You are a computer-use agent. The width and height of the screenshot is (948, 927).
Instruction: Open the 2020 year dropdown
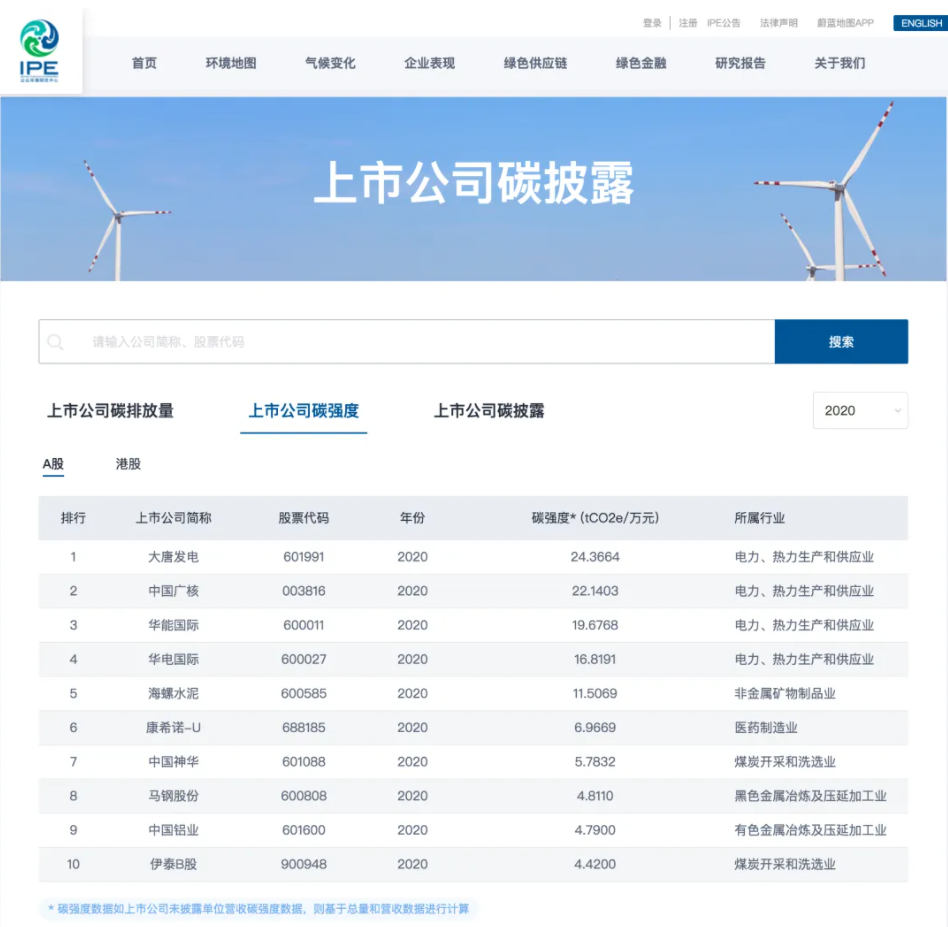860,411
